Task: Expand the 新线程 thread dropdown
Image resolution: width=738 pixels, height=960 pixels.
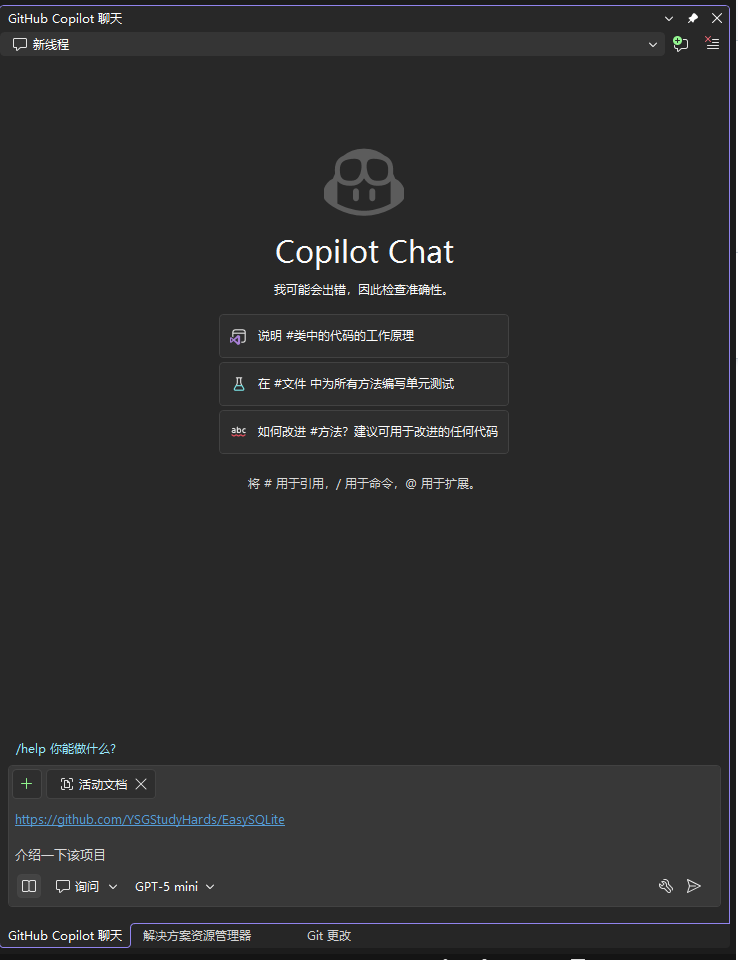Action: point(653,44)
